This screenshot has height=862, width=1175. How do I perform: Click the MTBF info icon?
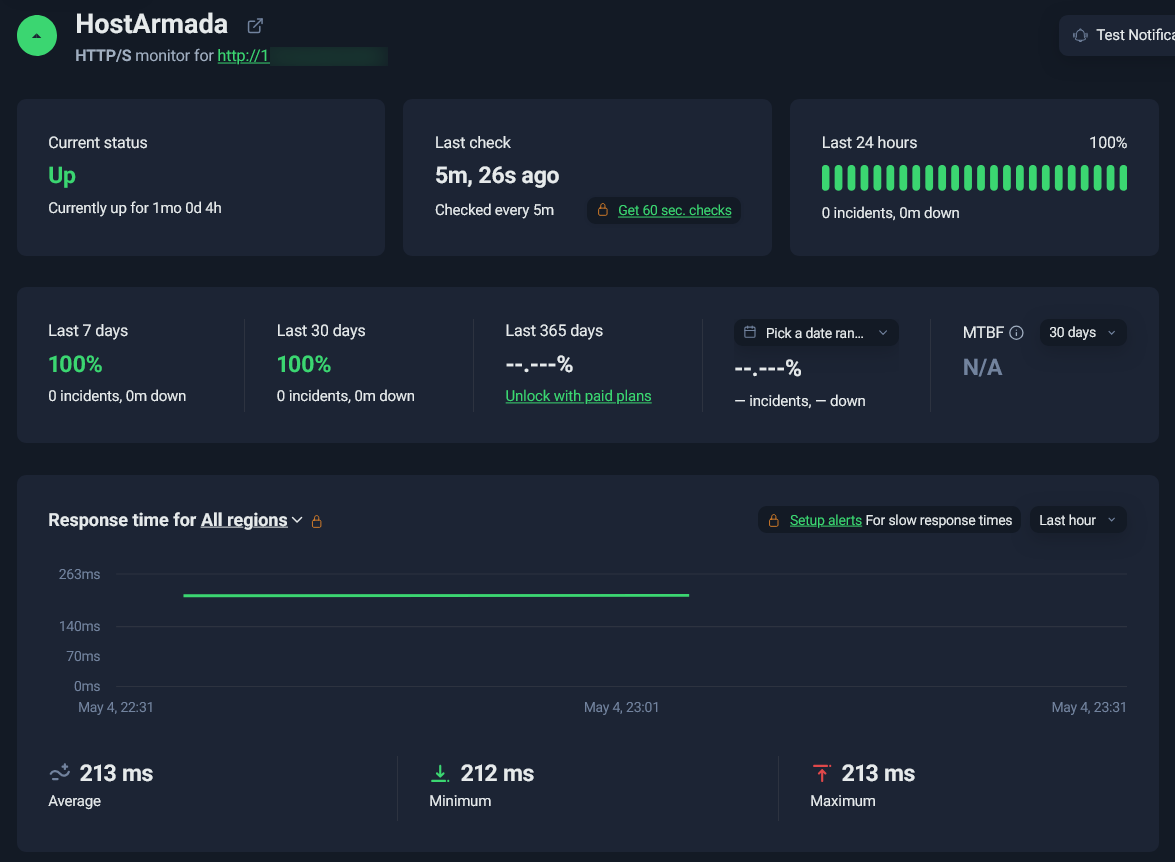1016,333
